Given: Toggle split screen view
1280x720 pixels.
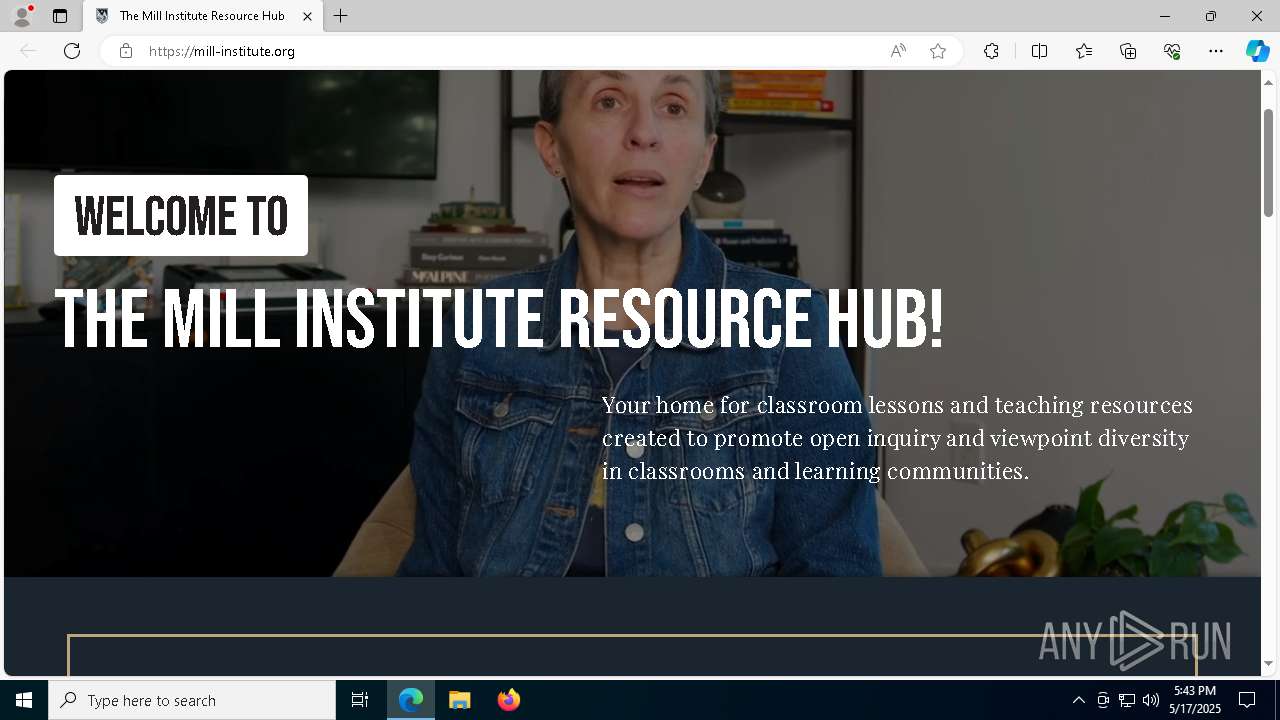Looking at the screenshot, I should (1039, 51).
